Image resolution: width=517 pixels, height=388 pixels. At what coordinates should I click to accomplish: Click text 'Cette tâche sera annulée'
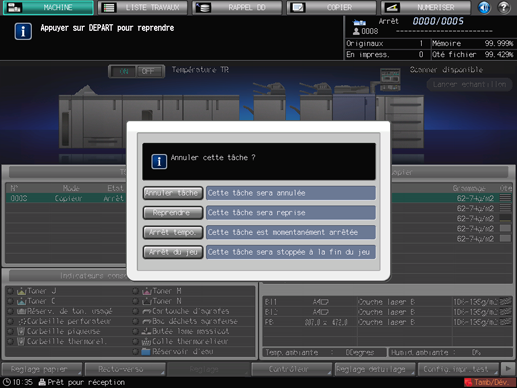click(x=256, y=193)
